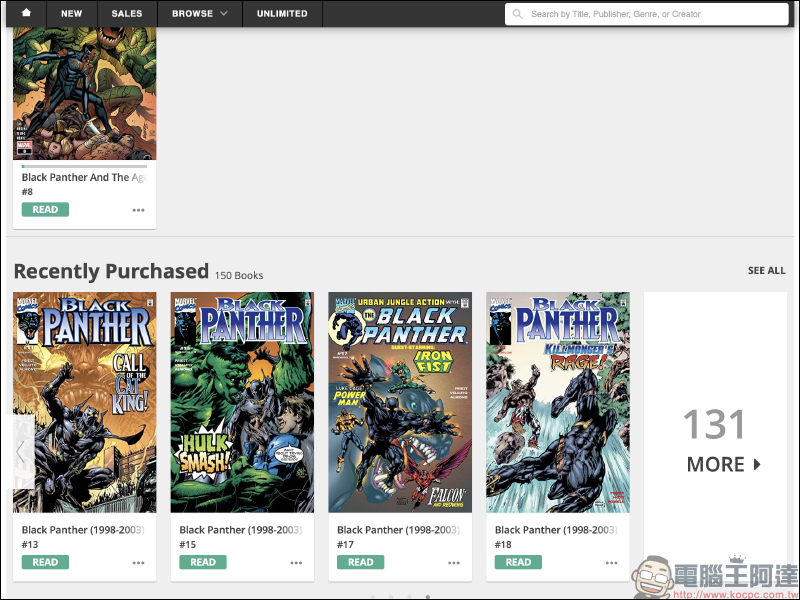Open more options for issue #8

coord(138,210)
